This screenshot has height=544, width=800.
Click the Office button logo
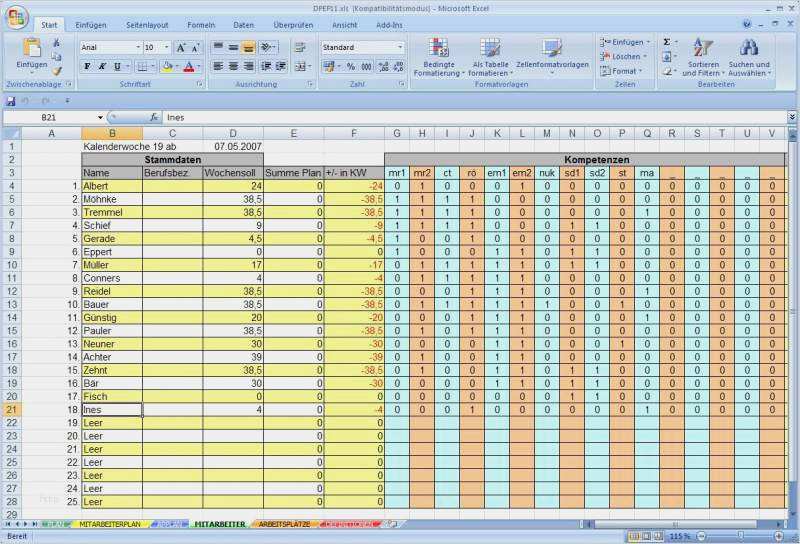17,18
